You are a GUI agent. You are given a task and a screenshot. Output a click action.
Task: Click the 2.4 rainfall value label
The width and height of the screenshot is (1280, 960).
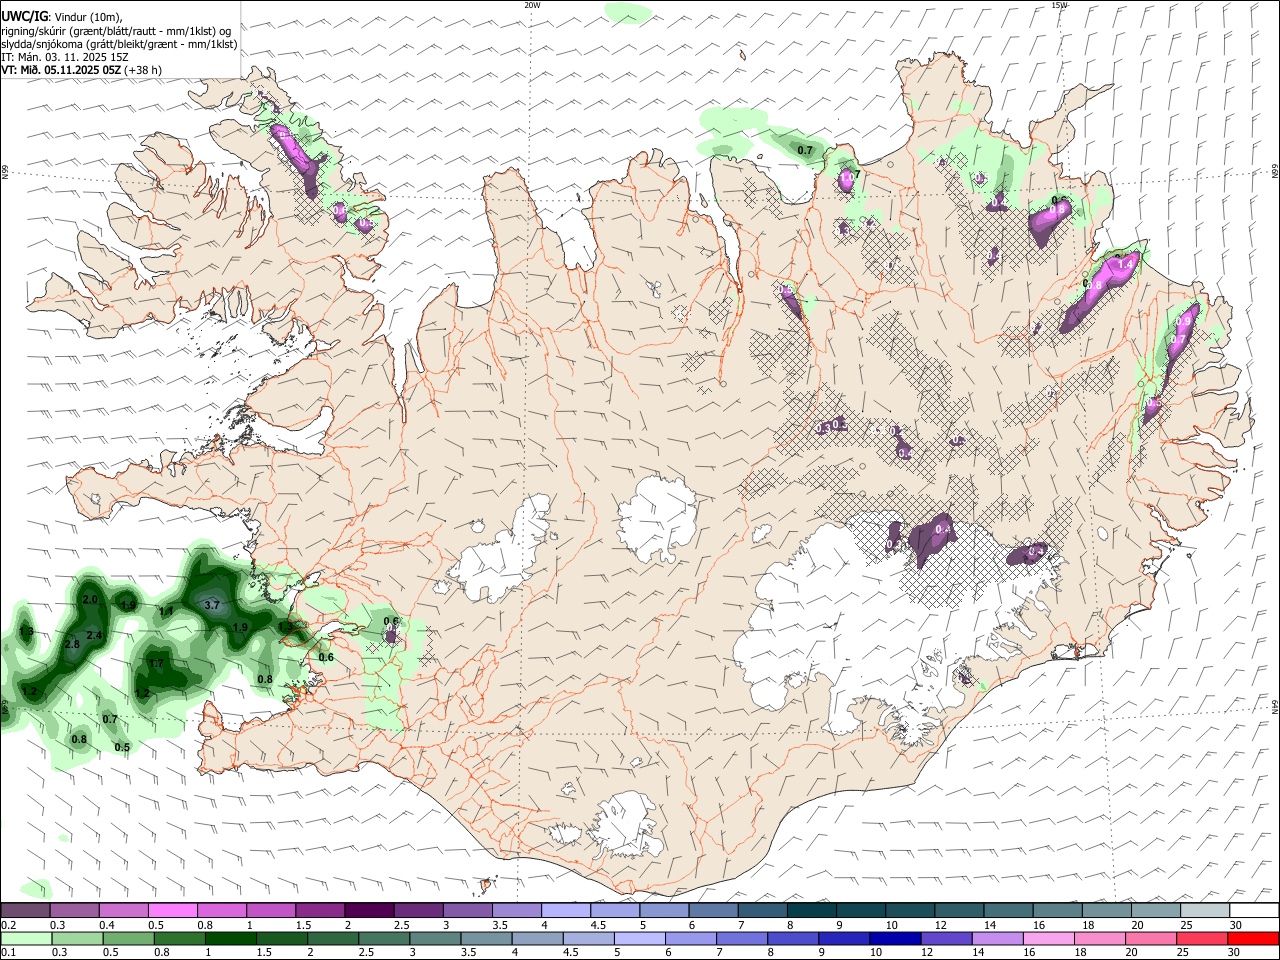pos(94,635)
